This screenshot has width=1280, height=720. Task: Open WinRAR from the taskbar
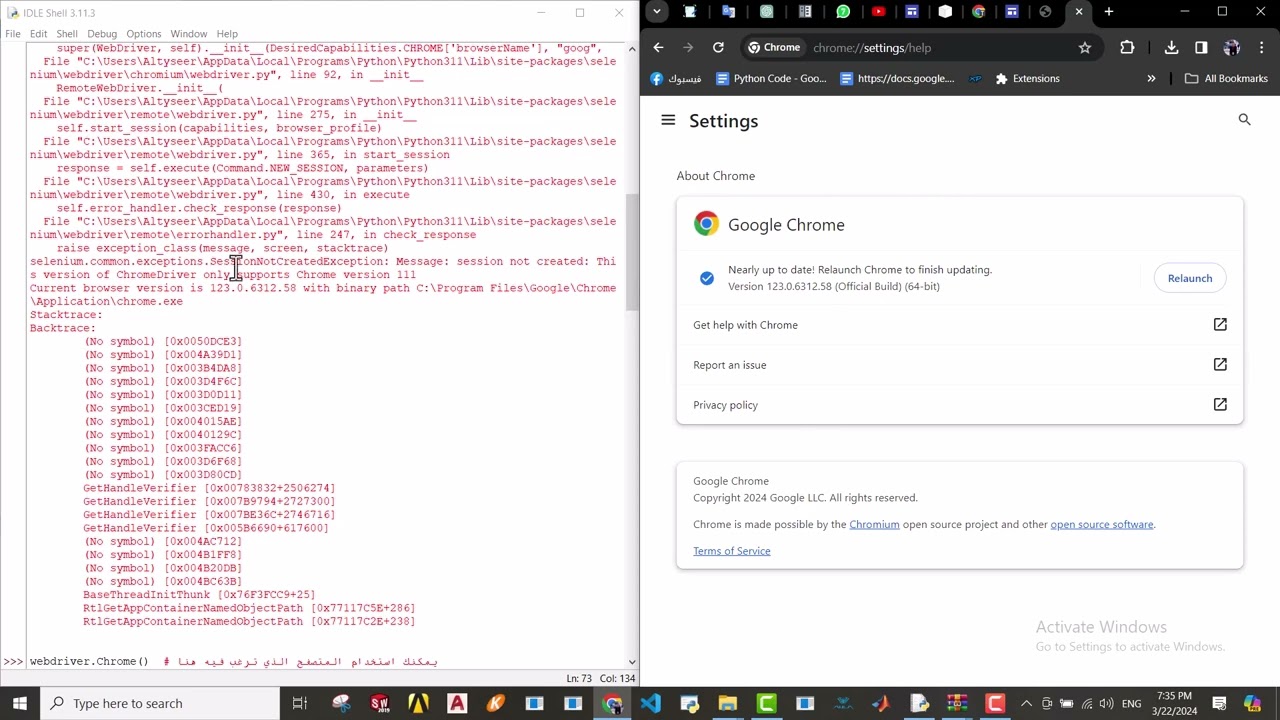pyautogui.click(x=957, y=703)
